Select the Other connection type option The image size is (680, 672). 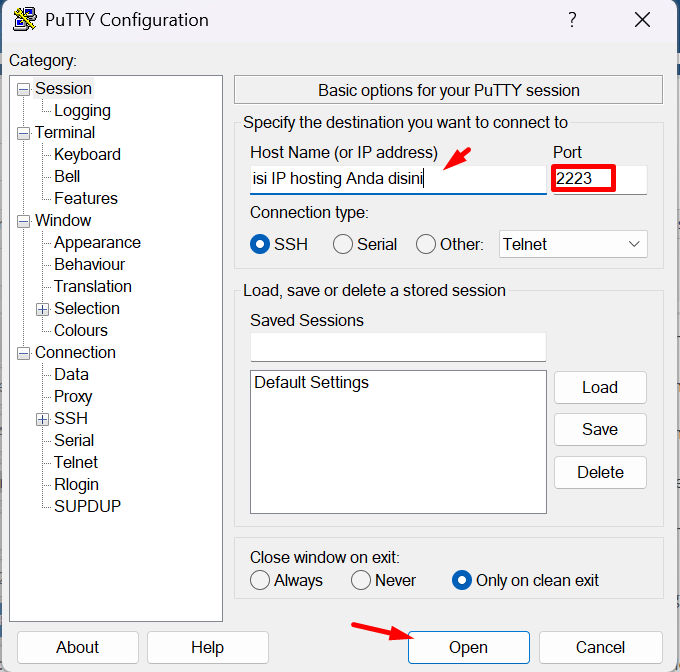tap(426, 244)
